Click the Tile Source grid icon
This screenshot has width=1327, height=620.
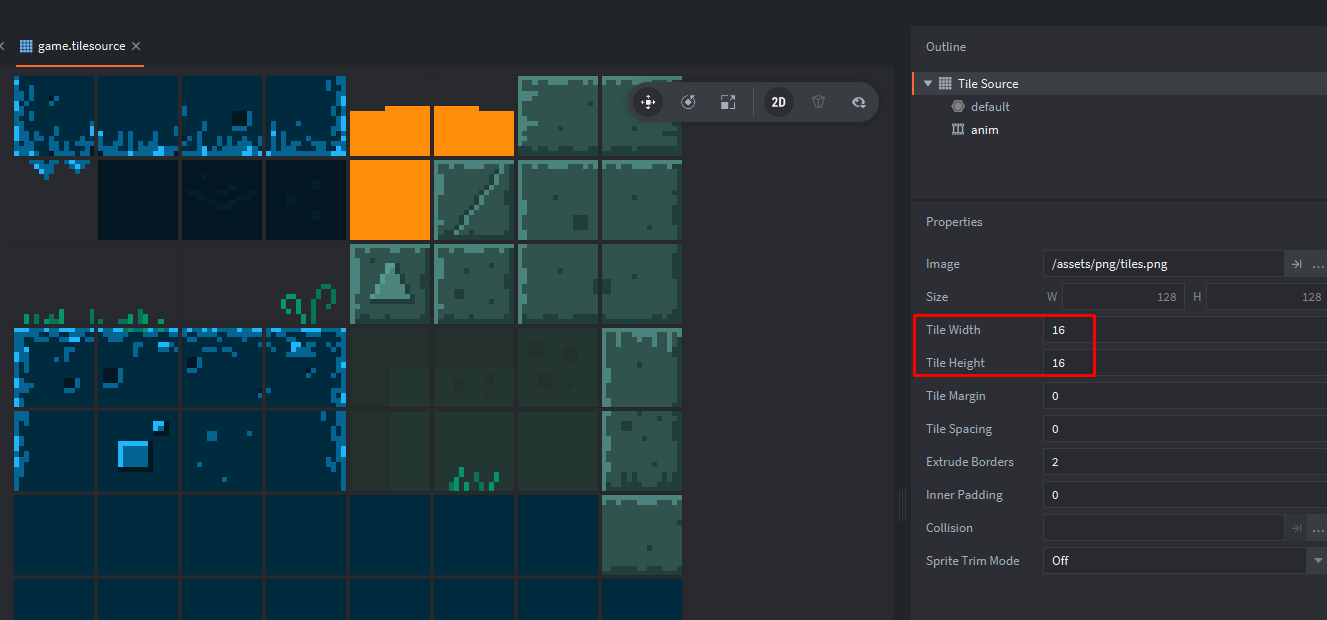[945, 84]
